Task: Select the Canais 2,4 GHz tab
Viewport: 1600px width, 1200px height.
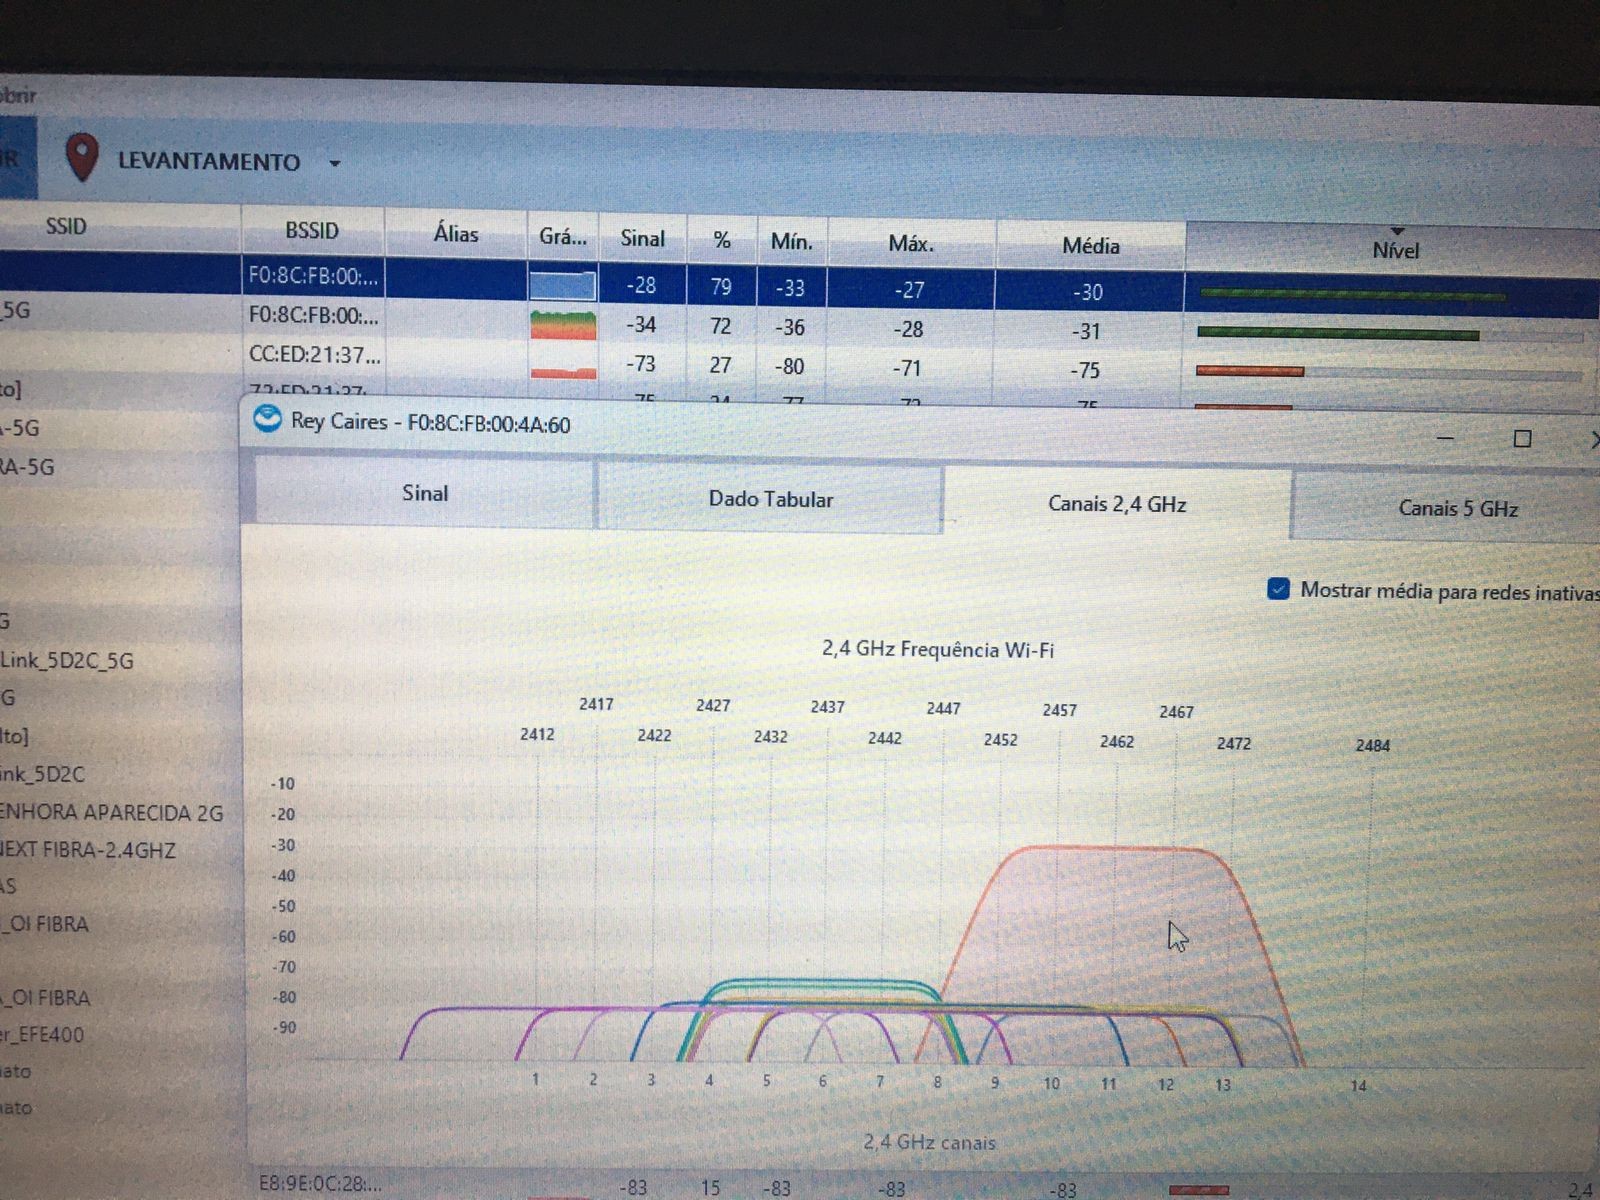Action: pos(1116,504)
